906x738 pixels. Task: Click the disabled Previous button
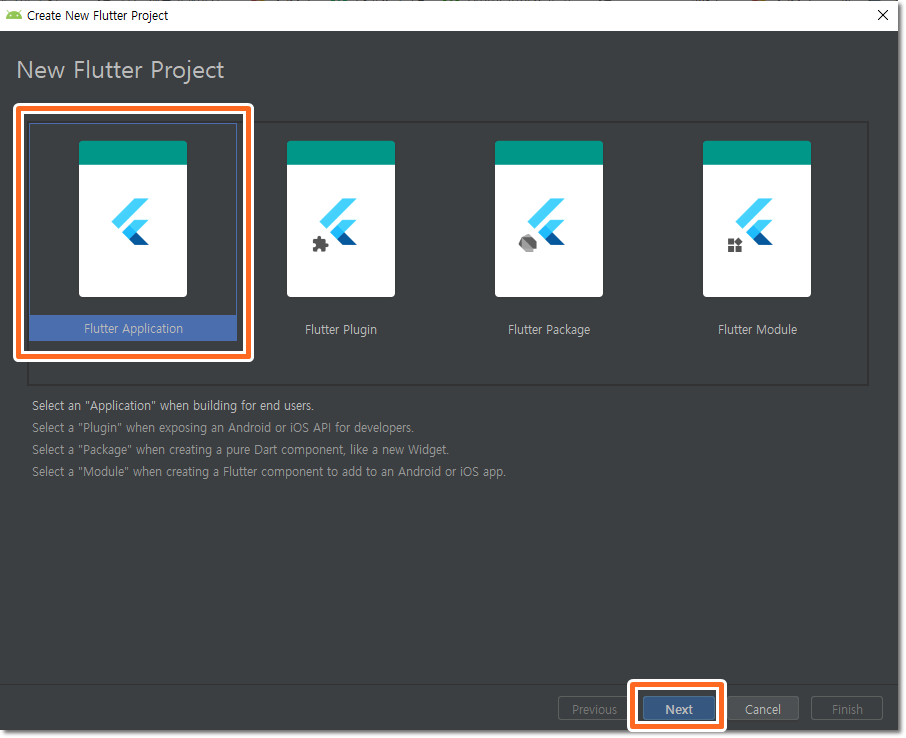(594, 709)
